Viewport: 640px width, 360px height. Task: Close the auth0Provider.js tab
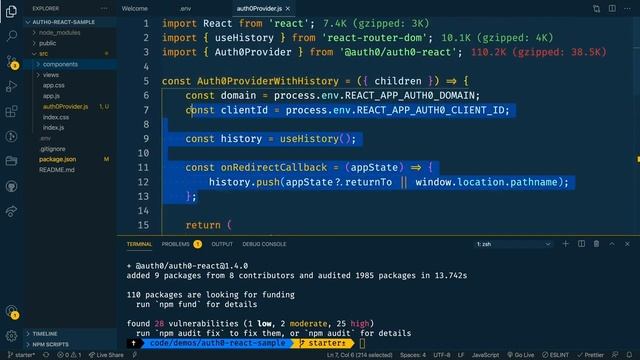point(288,9)
